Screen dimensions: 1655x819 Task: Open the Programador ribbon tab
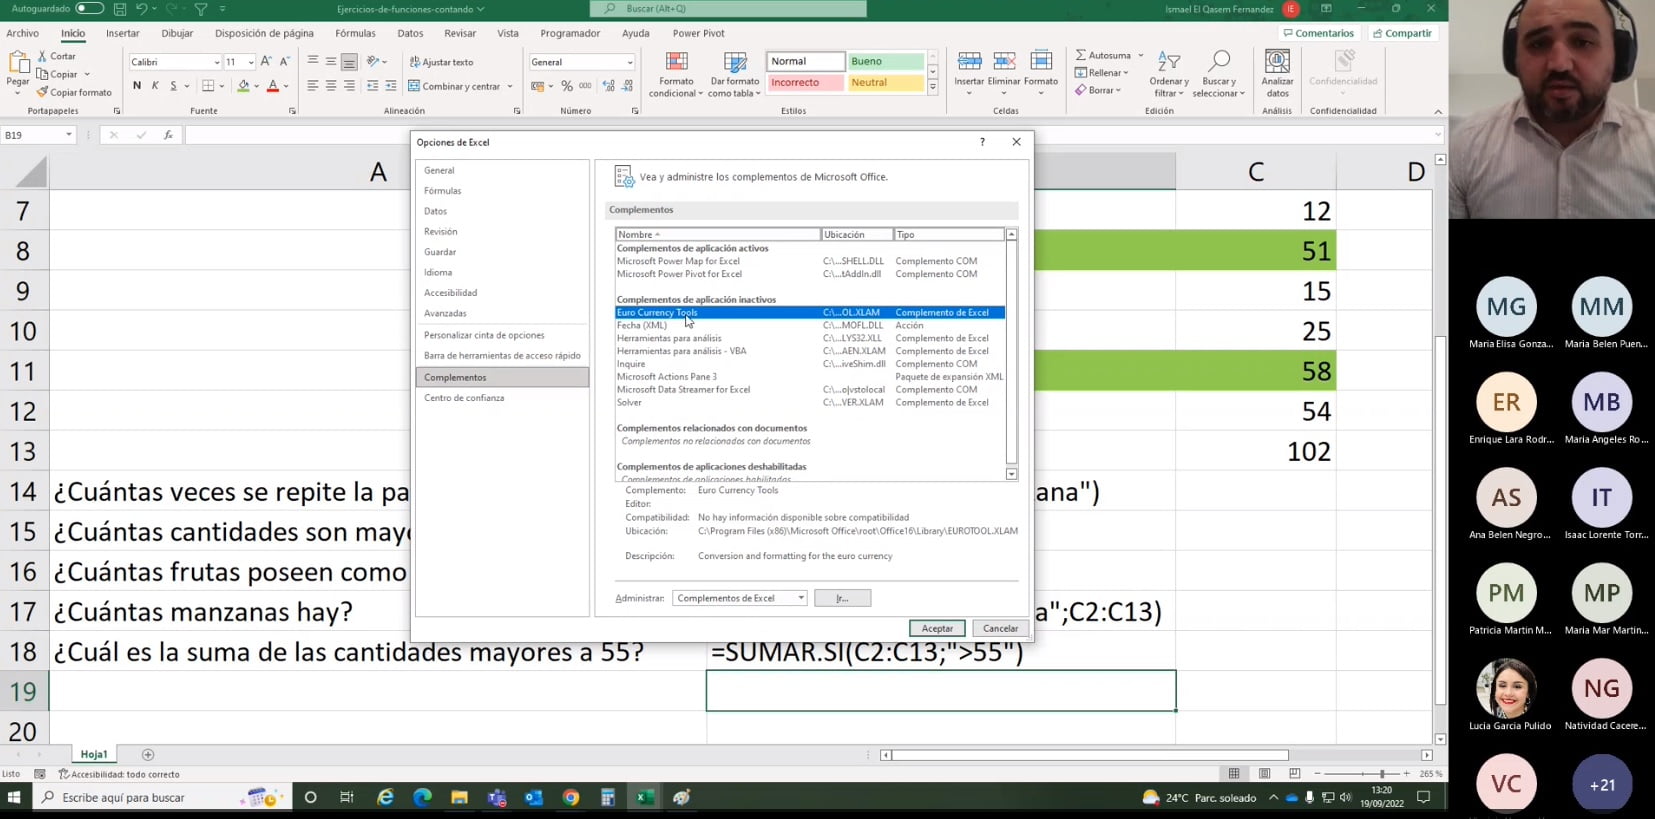[x=570, y=33]
